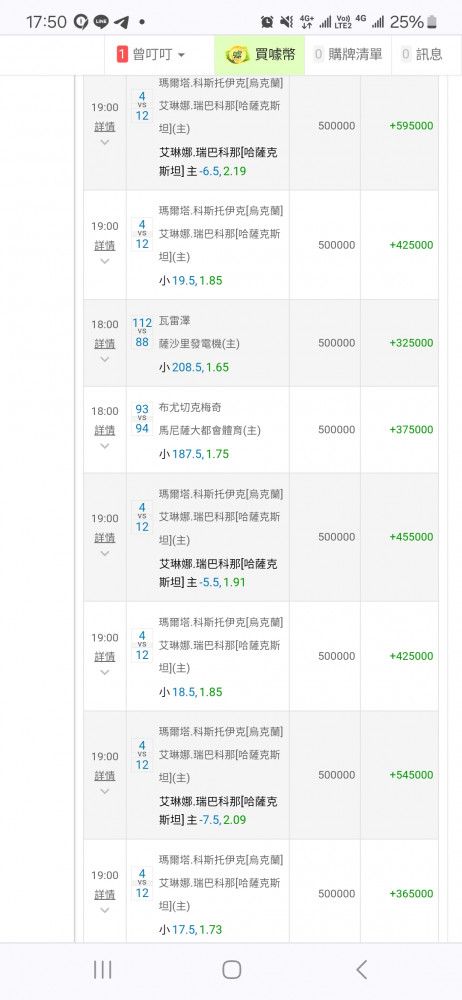Tap the LINE icon in the status bar
The image size is (462, 1000).
[101, 22]
